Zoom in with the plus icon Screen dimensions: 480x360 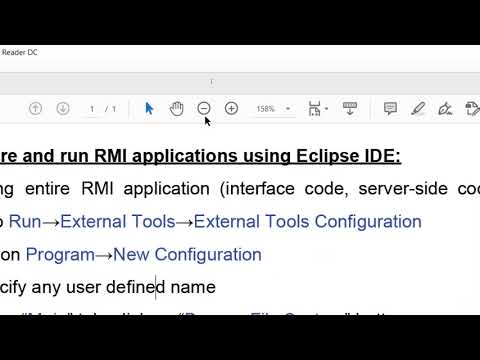tap(231, 108)
